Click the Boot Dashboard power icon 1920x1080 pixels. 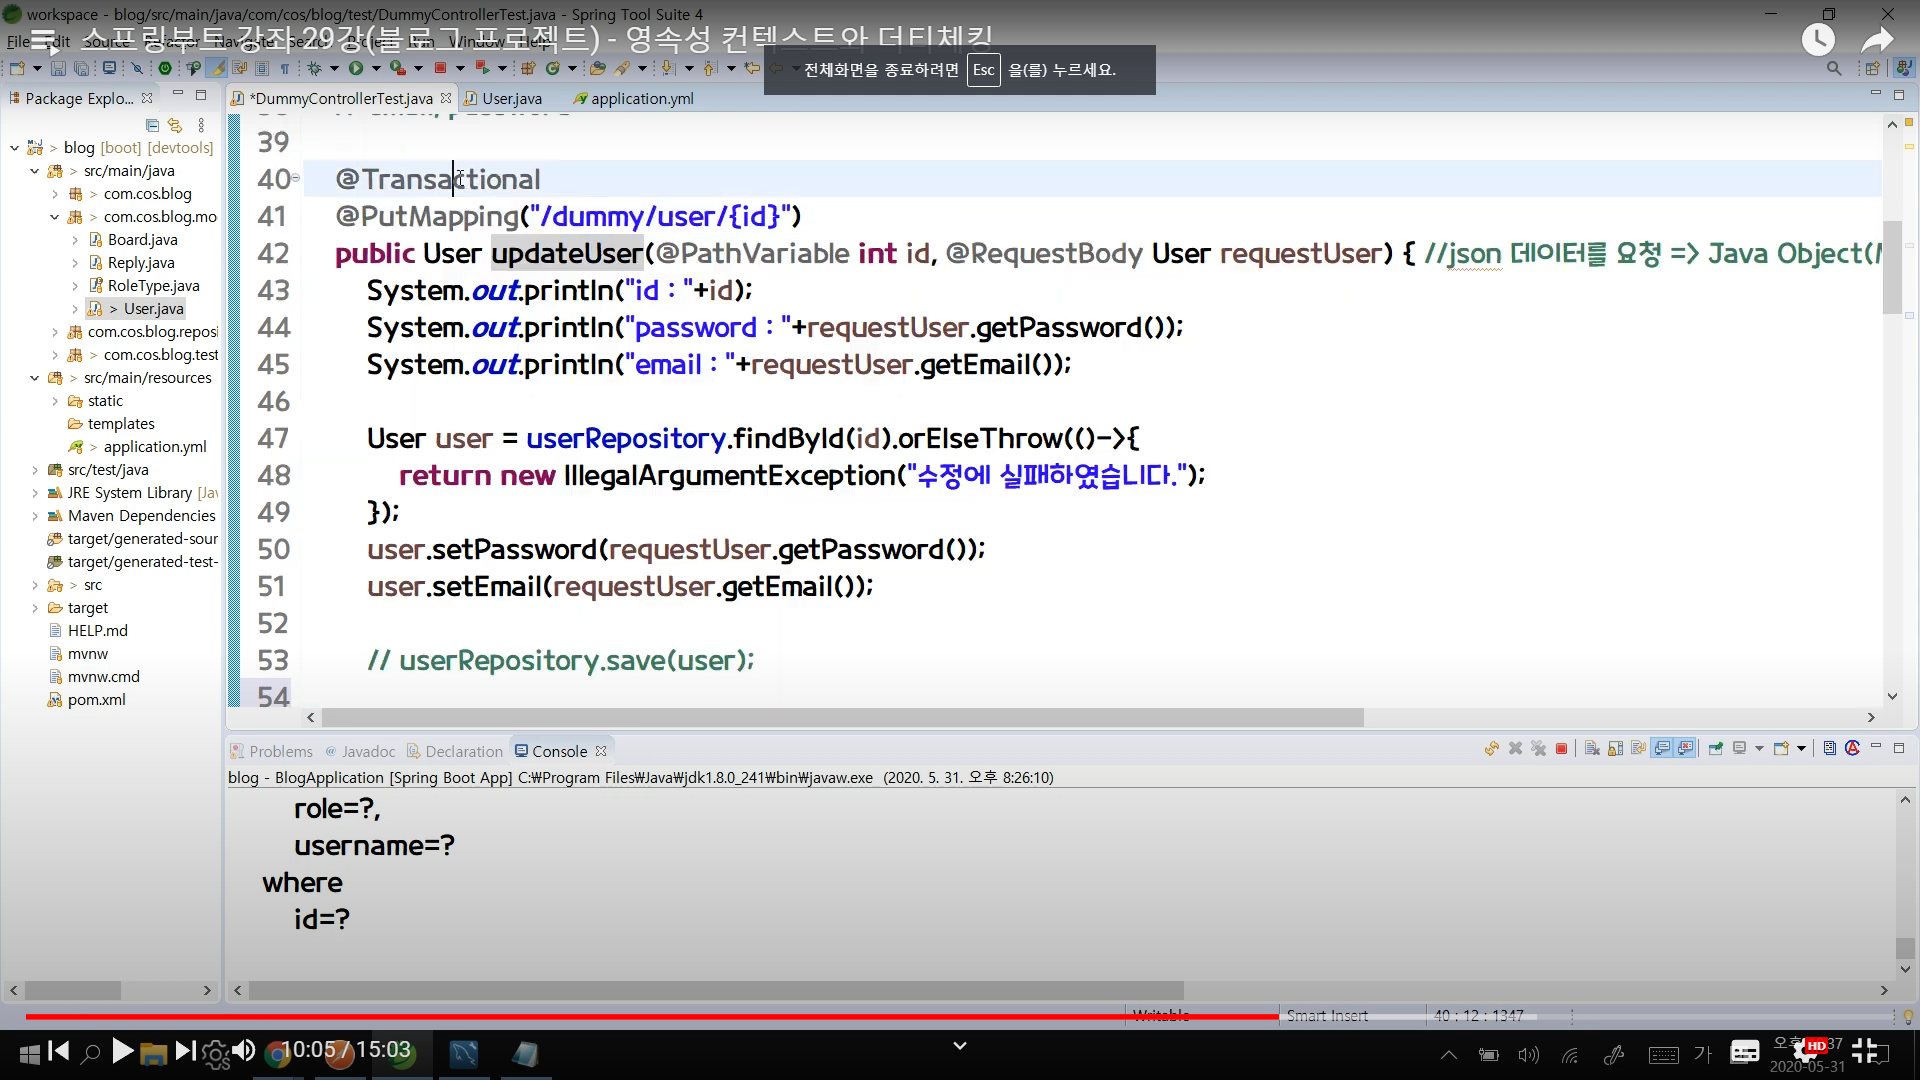pos(165,68)
